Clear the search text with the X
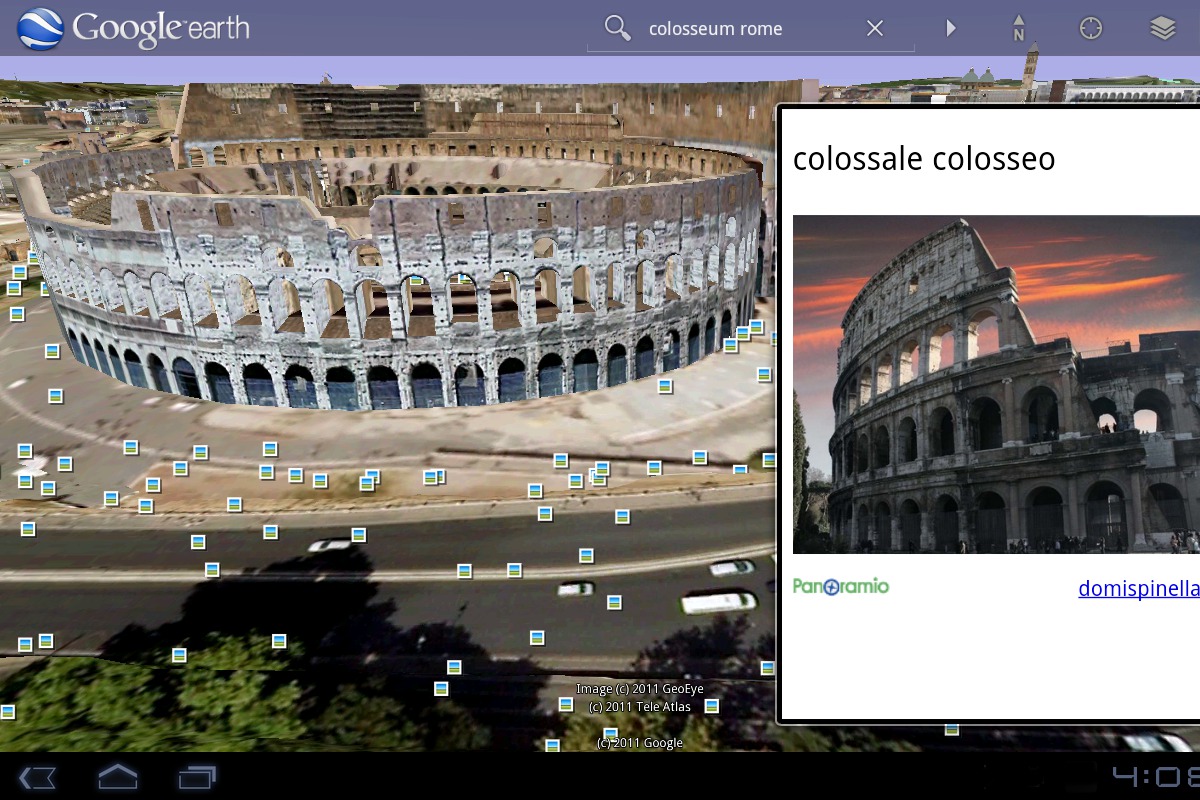 (875, 29)
